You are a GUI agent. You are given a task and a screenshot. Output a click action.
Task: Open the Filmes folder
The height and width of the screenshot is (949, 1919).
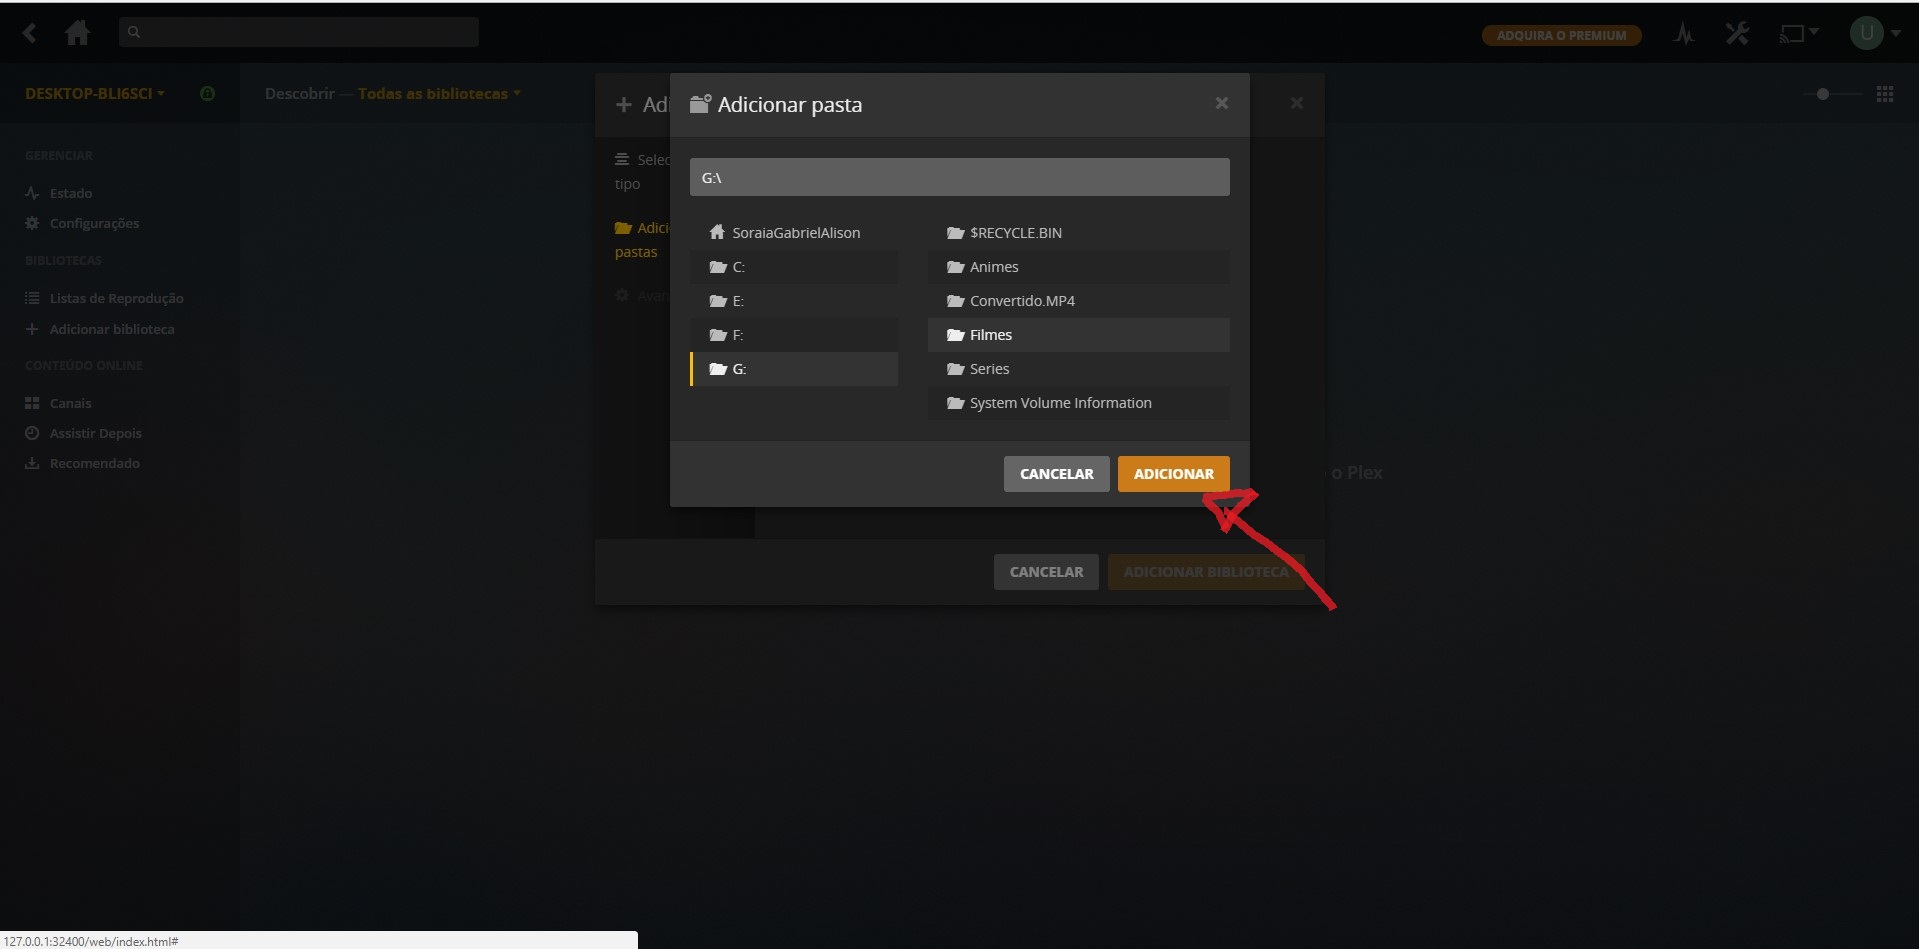click(x=1078, y=335)
